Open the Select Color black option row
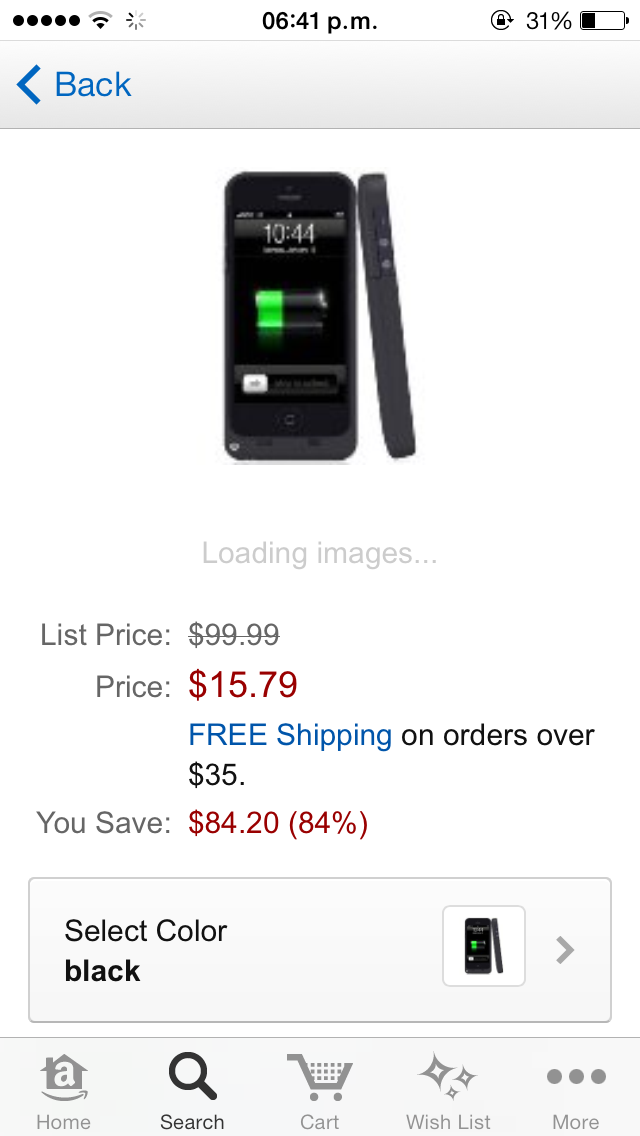This screenshot has width=640, height=1136. pos(320,950)
